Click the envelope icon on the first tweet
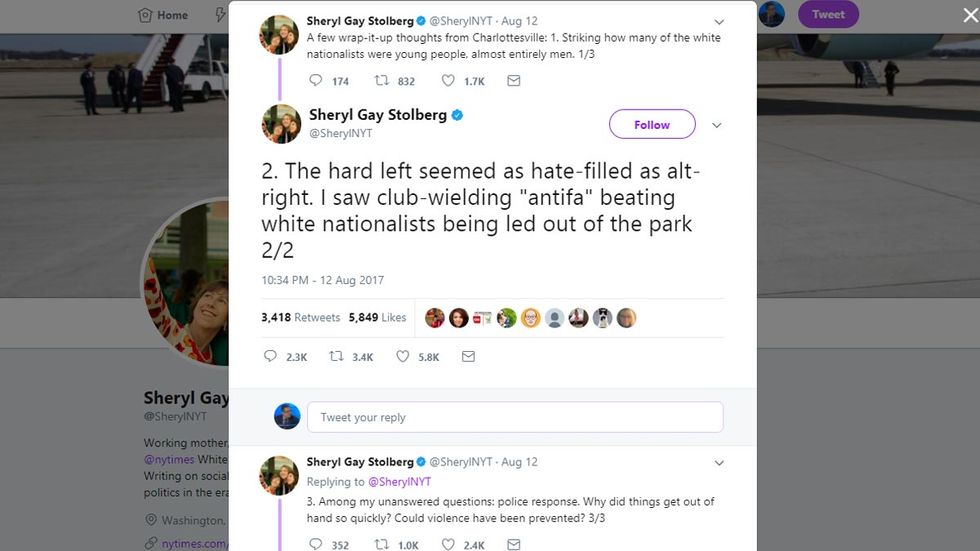 click(x=513, y=81)
